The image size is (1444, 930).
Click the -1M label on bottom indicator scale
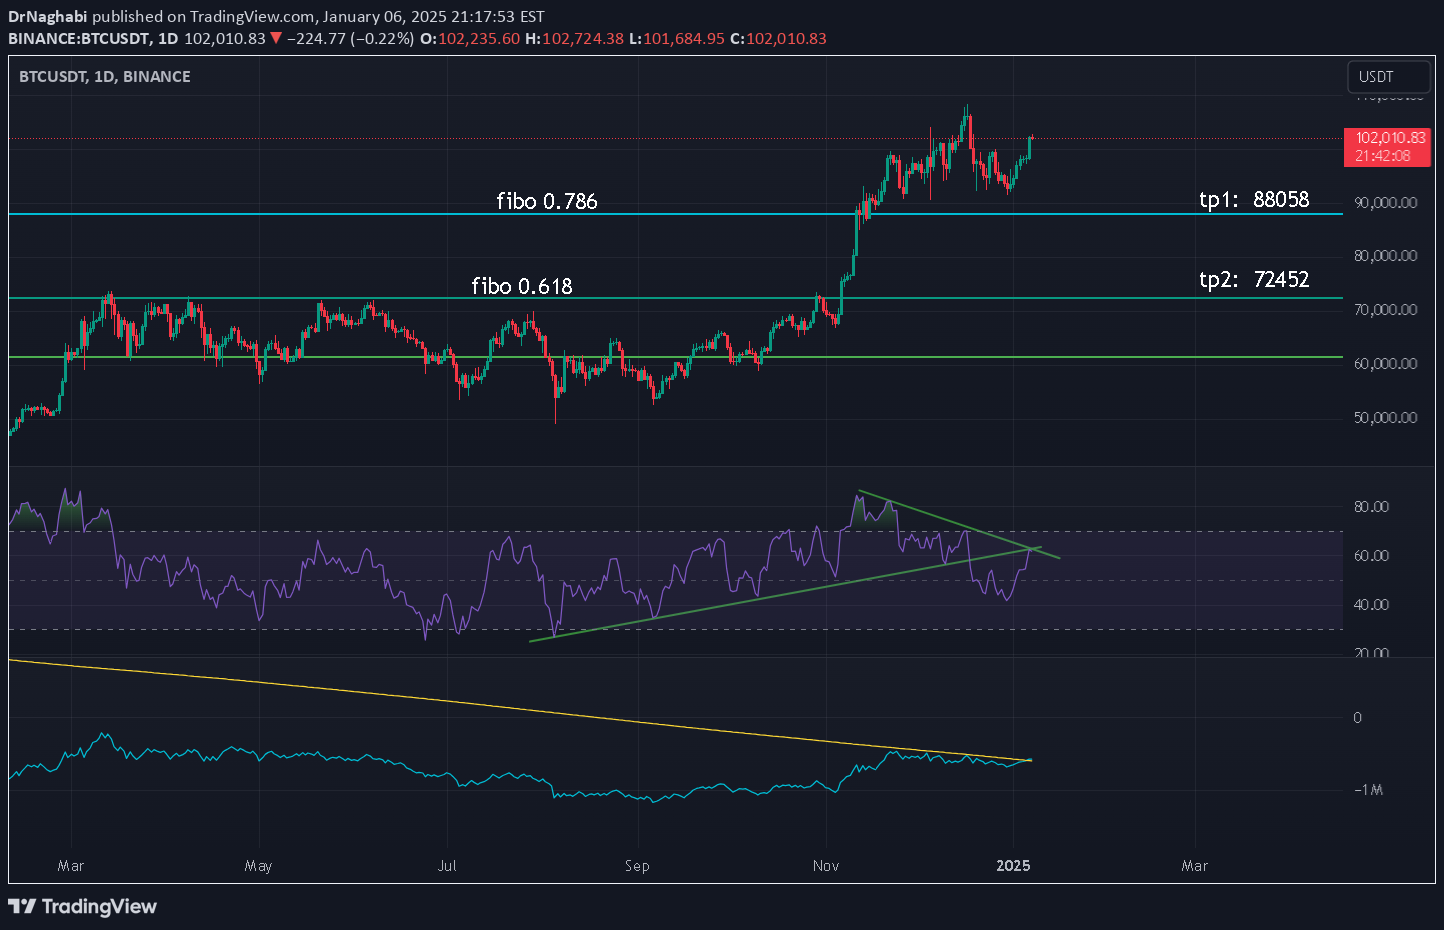(1368, 789)
